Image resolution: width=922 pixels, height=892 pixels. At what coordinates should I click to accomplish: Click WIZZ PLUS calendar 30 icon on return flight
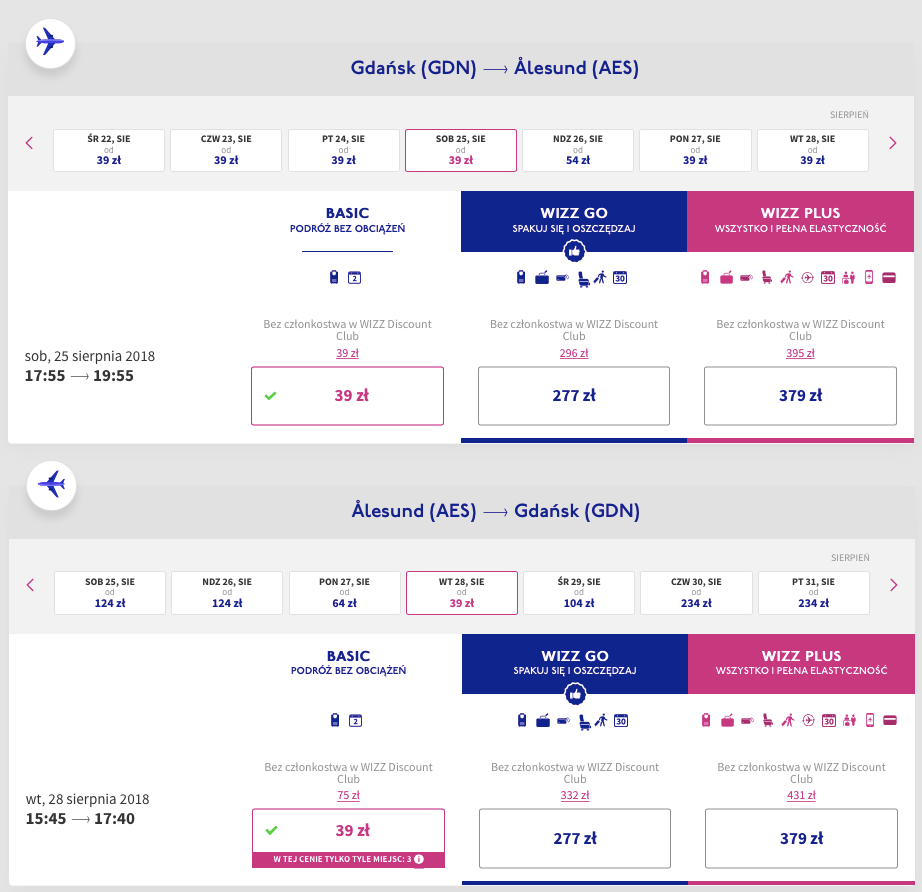click(x=829, y=720)
